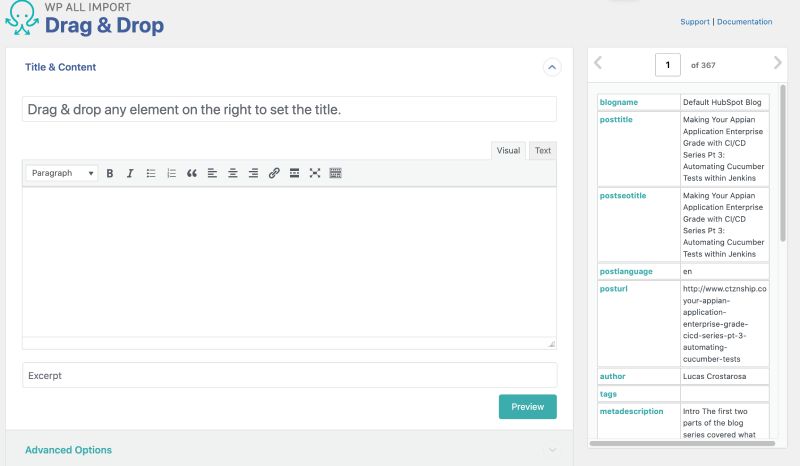
Task: Click the posturl value cell
Action: [724, 324]
